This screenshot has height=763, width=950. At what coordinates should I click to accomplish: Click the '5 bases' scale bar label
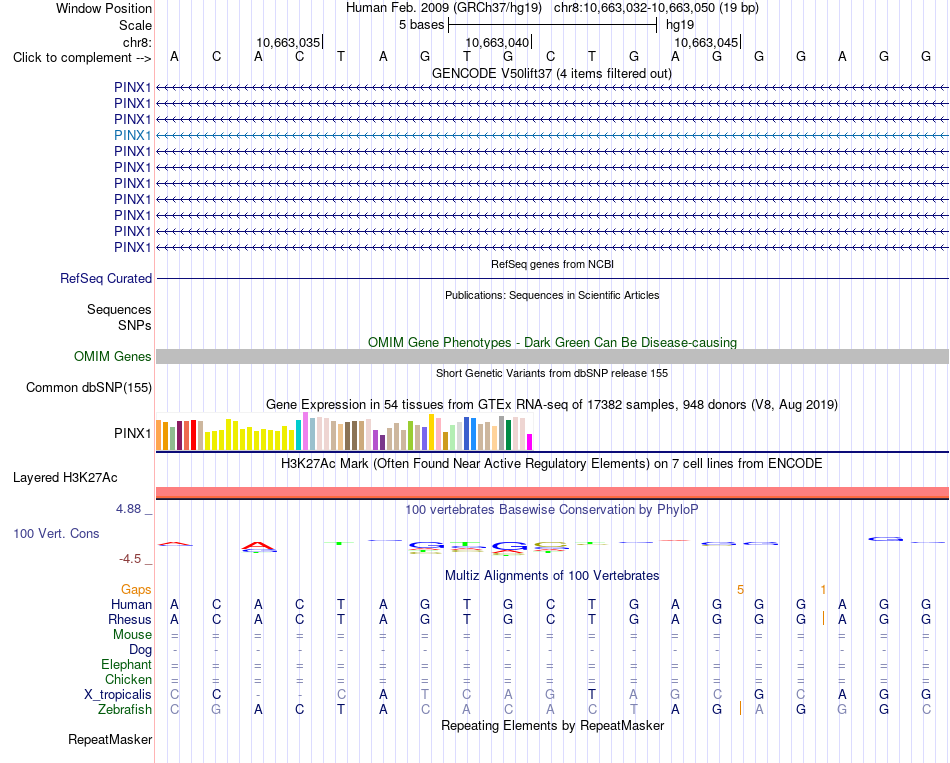tap(421, 25)
